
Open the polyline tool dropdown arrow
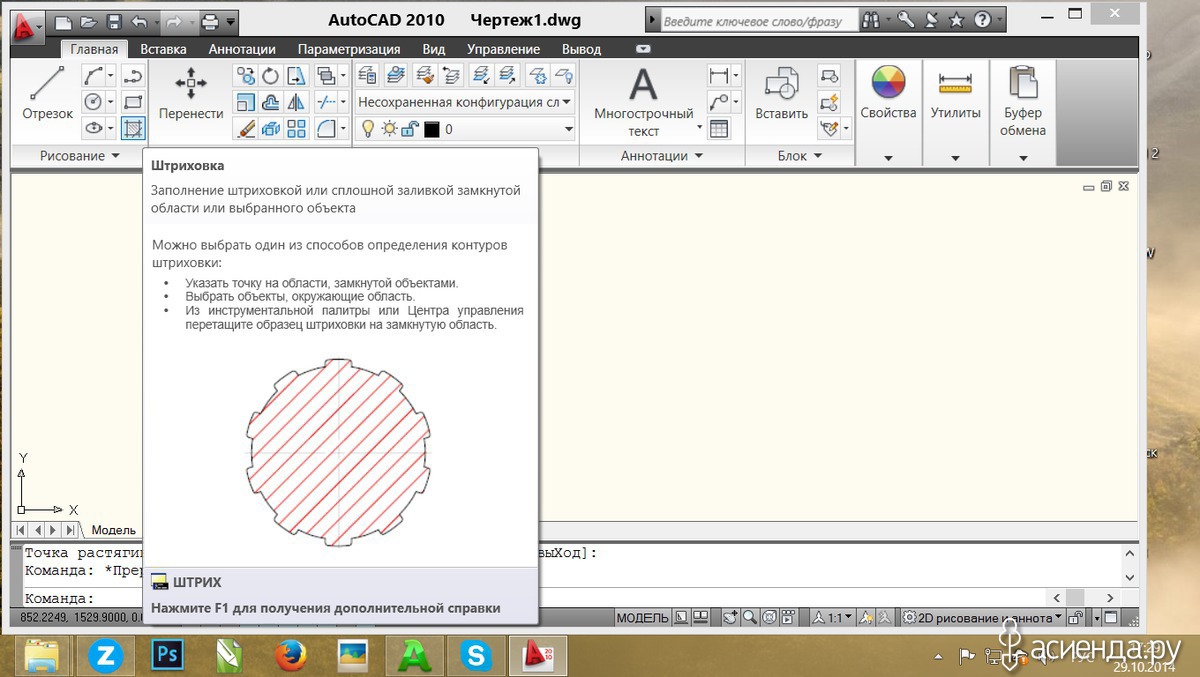click(110, 76)
